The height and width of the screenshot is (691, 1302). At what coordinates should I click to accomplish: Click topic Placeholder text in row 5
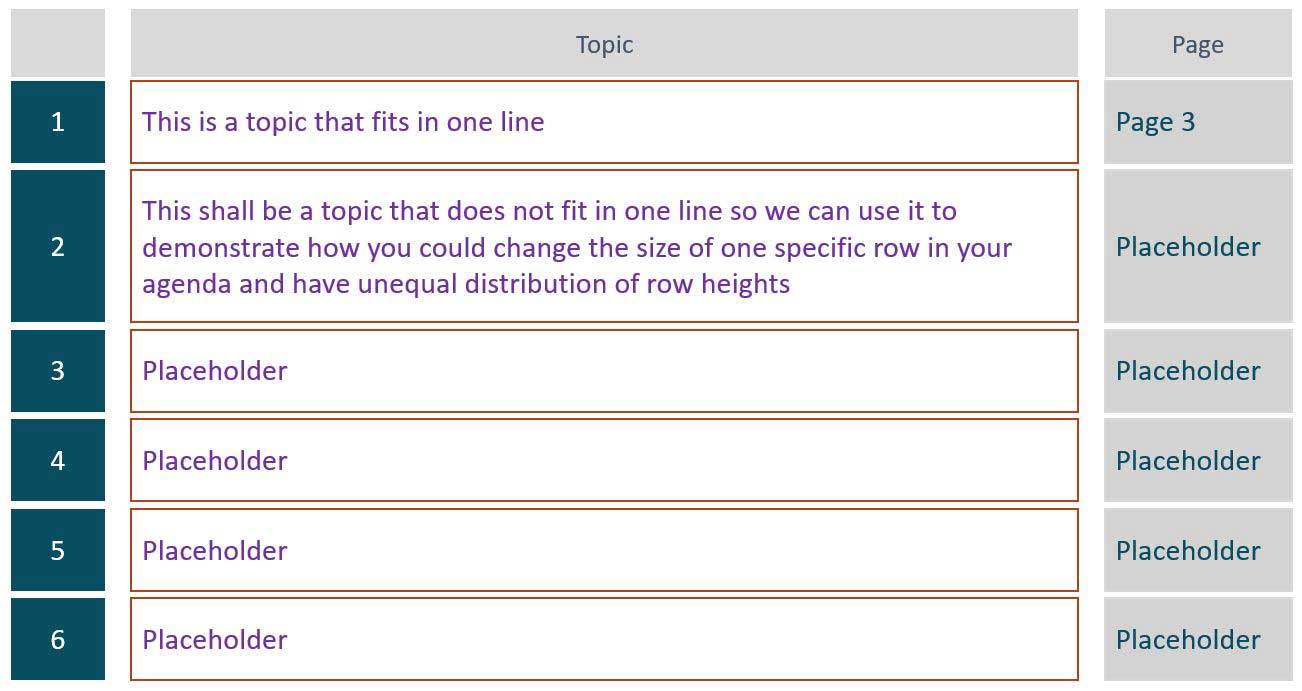click(215, 550)
